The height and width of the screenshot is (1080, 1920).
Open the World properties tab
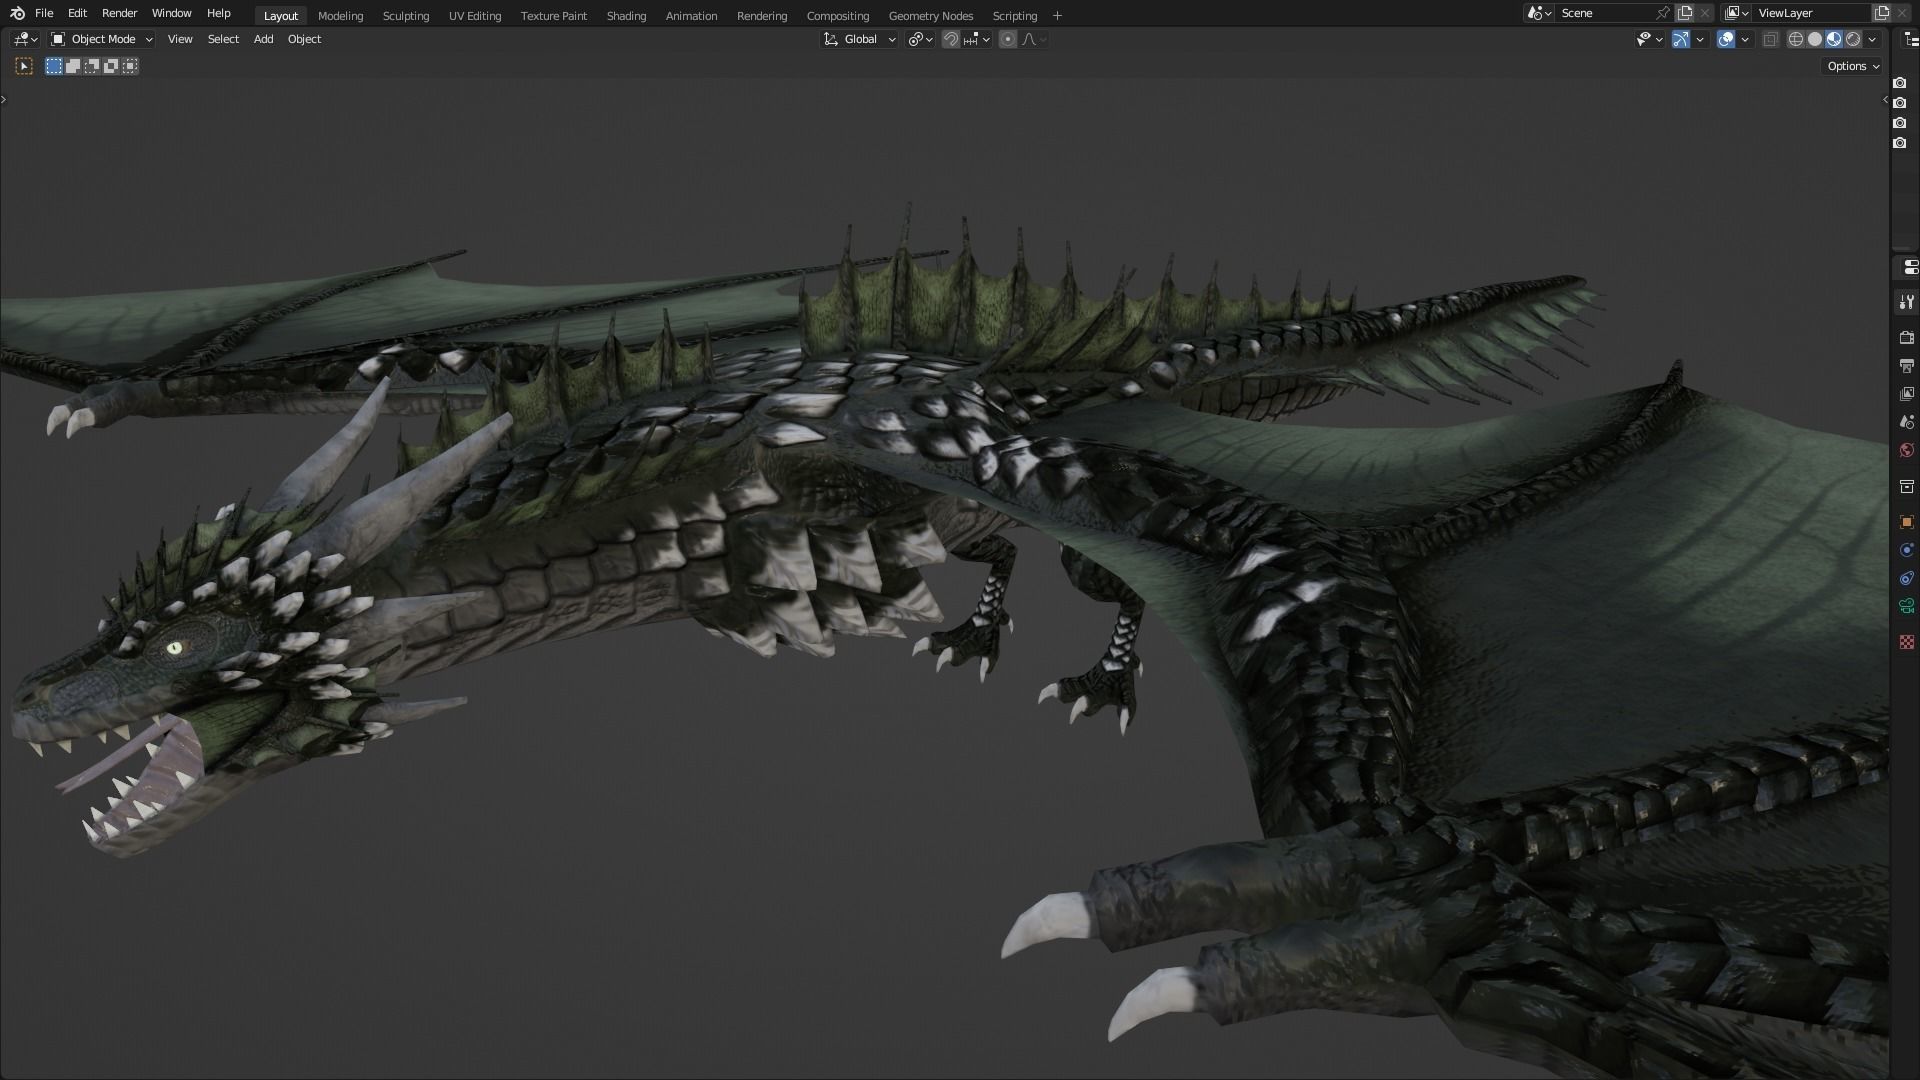(1906, 450)
